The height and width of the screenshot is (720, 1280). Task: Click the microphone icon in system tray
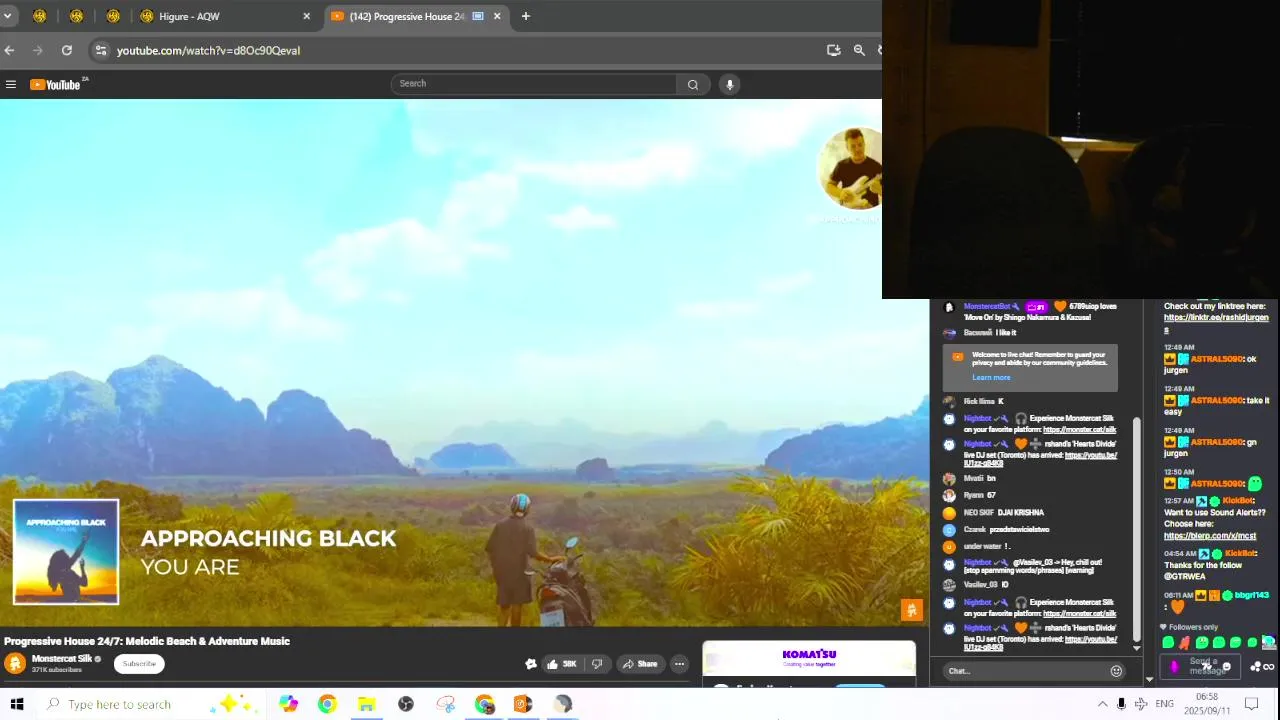(1122, 704)
